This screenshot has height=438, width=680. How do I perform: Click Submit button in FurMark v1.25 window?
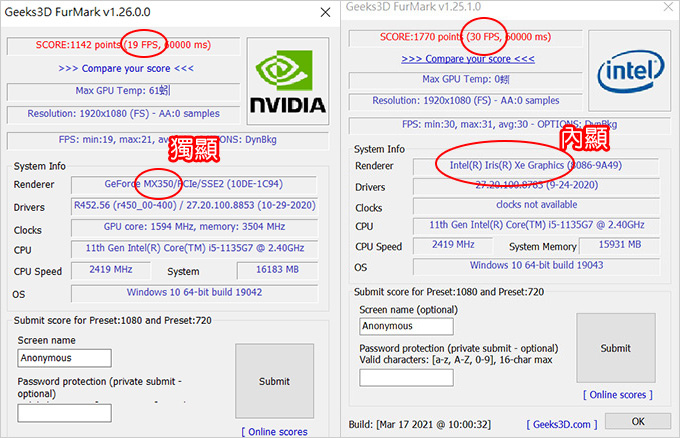coord(615,348)
